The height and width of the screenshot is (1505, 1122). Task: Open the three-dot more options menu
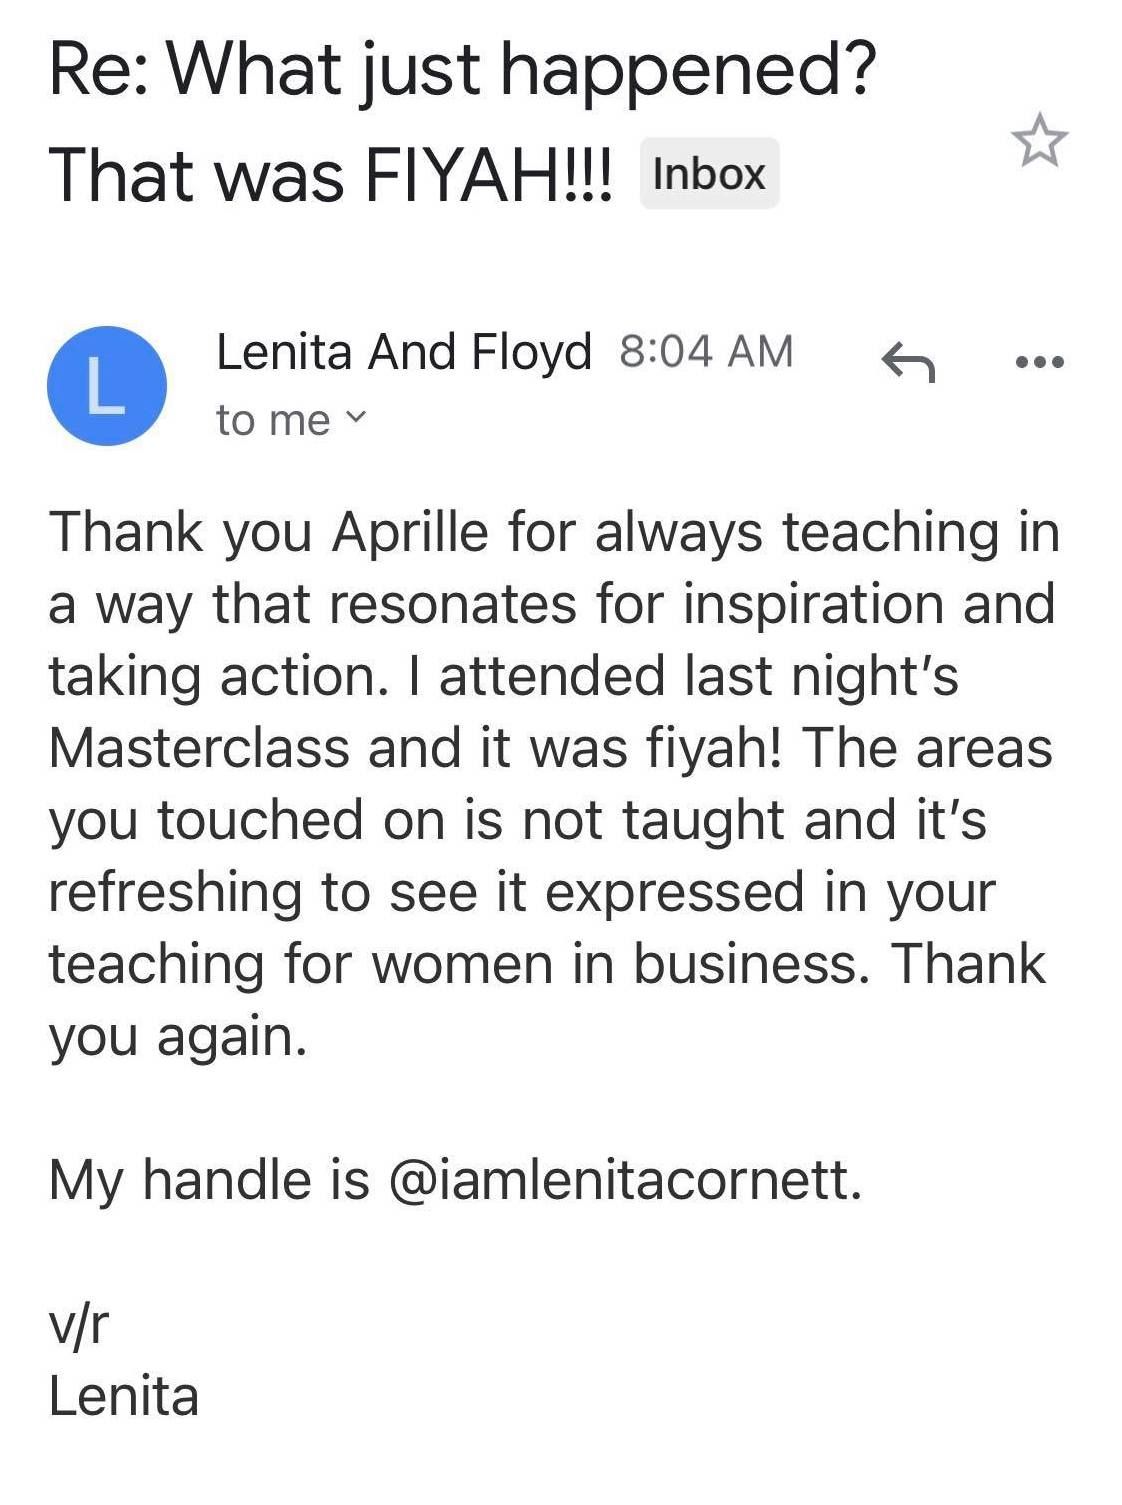1039,362
